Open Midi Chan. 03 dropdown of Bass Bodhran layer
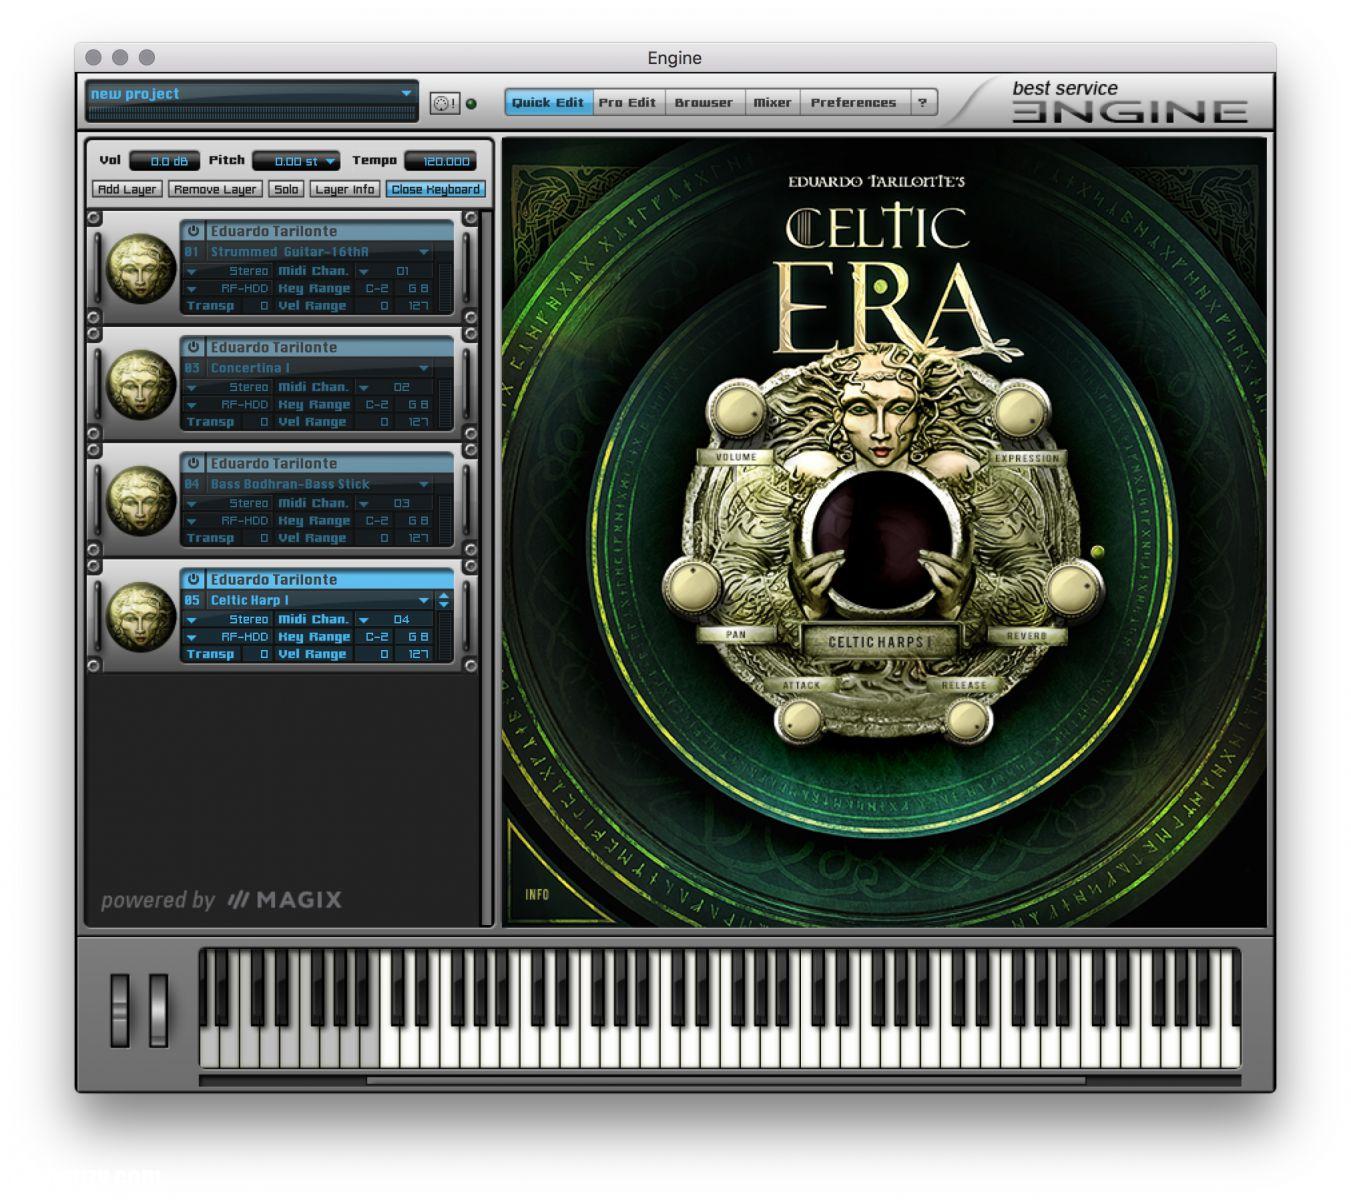This screenshot has width=1351, height=1200. click(363, 503)
